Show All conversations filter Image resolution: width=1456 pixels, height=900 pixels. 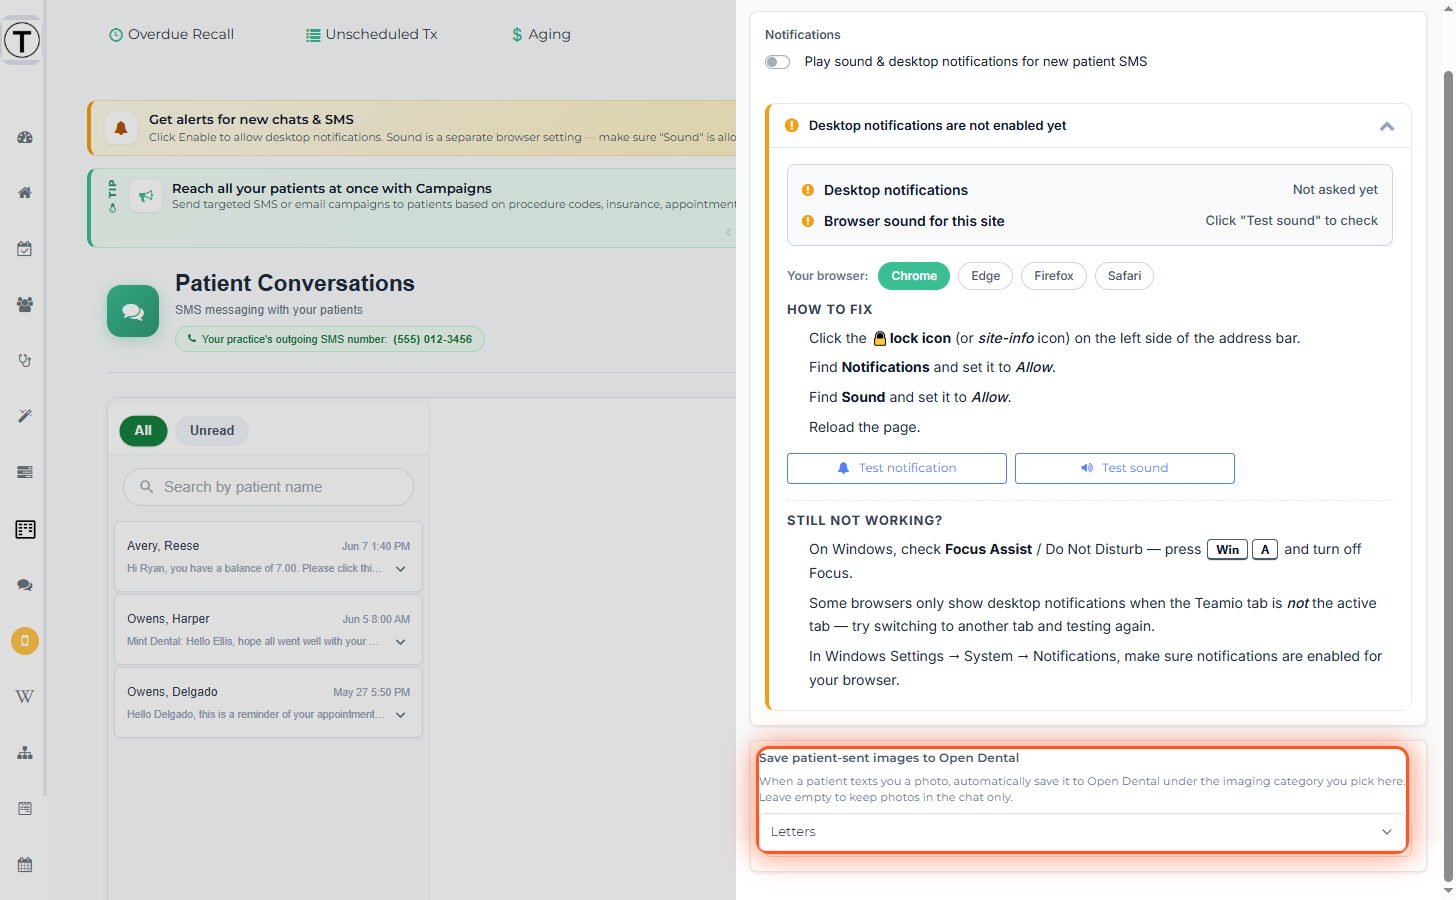[x=143, y=431]
